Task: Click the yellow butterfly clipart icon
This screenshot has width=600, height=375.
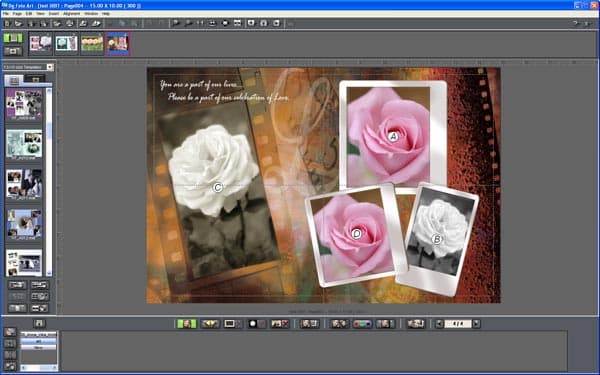Action: pos(210,324)
